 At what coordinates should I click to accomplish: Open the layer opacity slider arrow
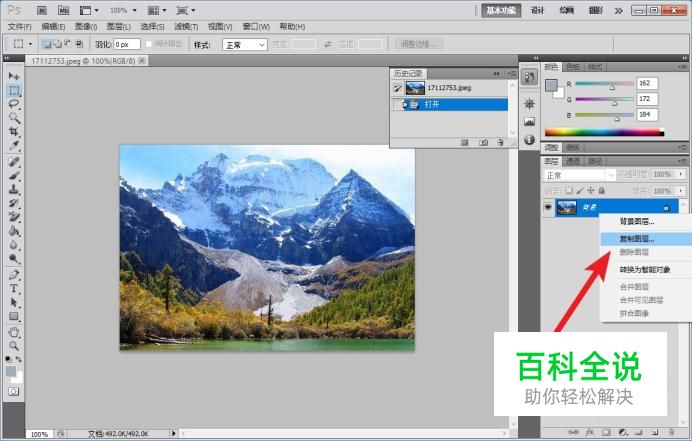(x=681, y=174)
